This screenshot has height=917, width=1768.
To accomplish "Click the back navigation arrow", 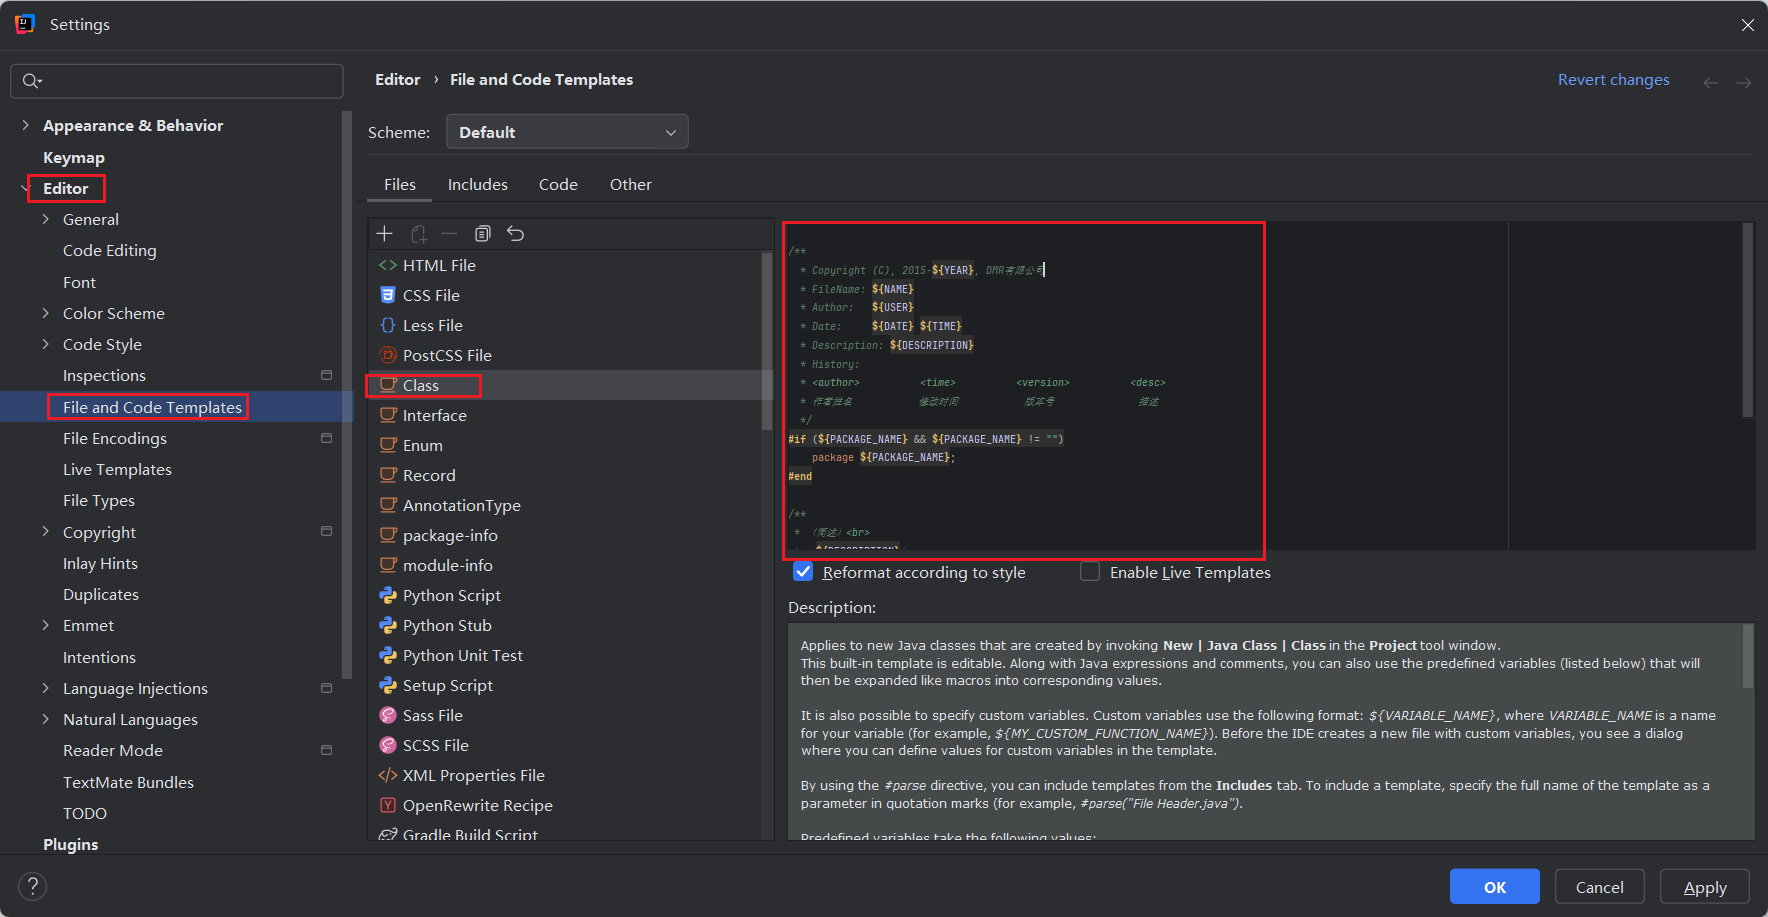I will [1711, 83].
